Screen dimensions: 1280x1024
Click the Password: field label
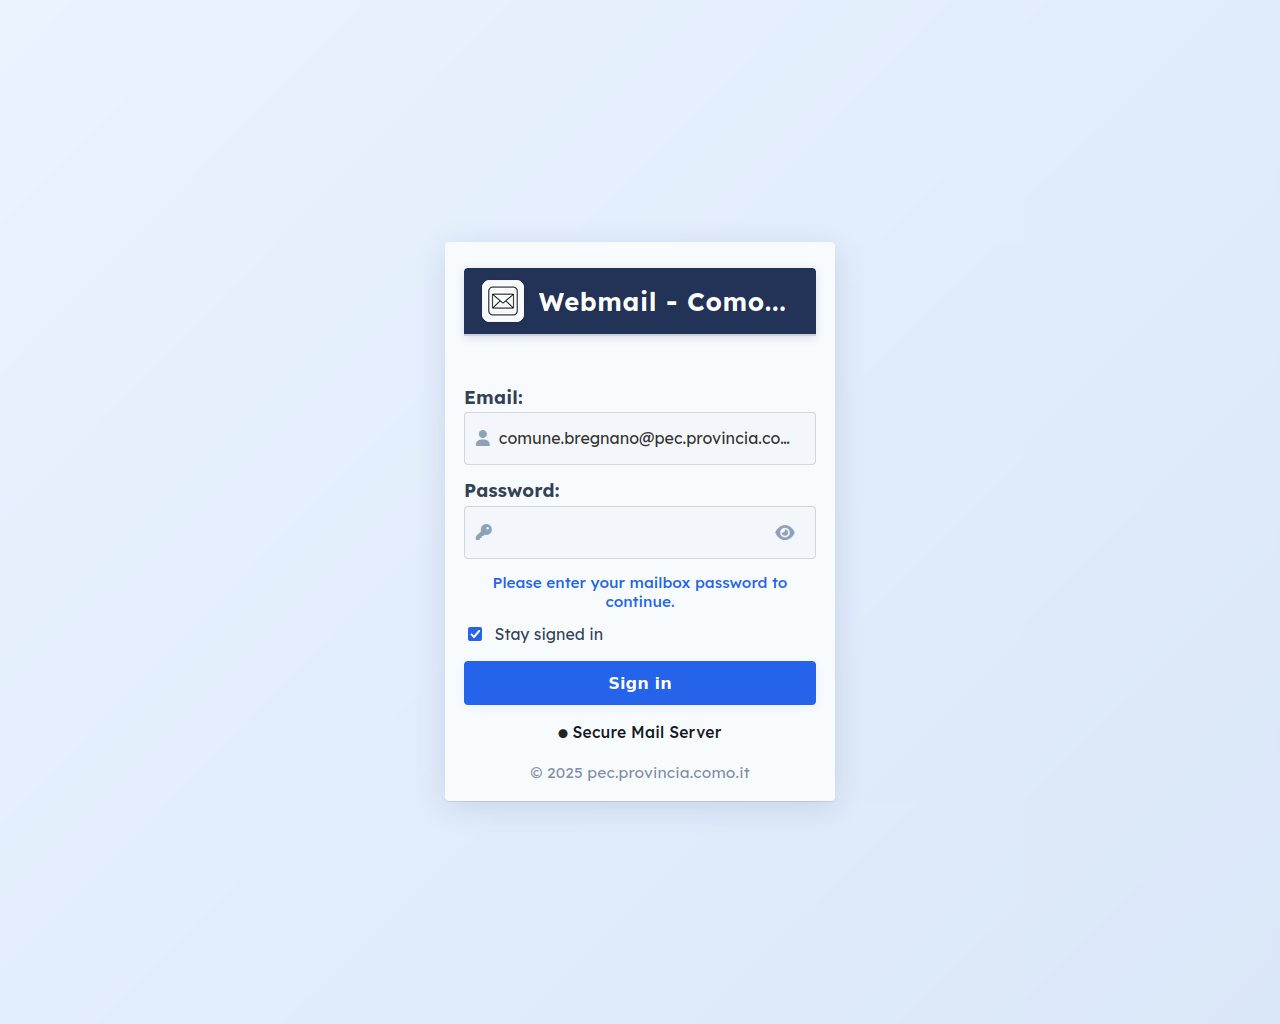pyautogui.click(x=512, y=490)
